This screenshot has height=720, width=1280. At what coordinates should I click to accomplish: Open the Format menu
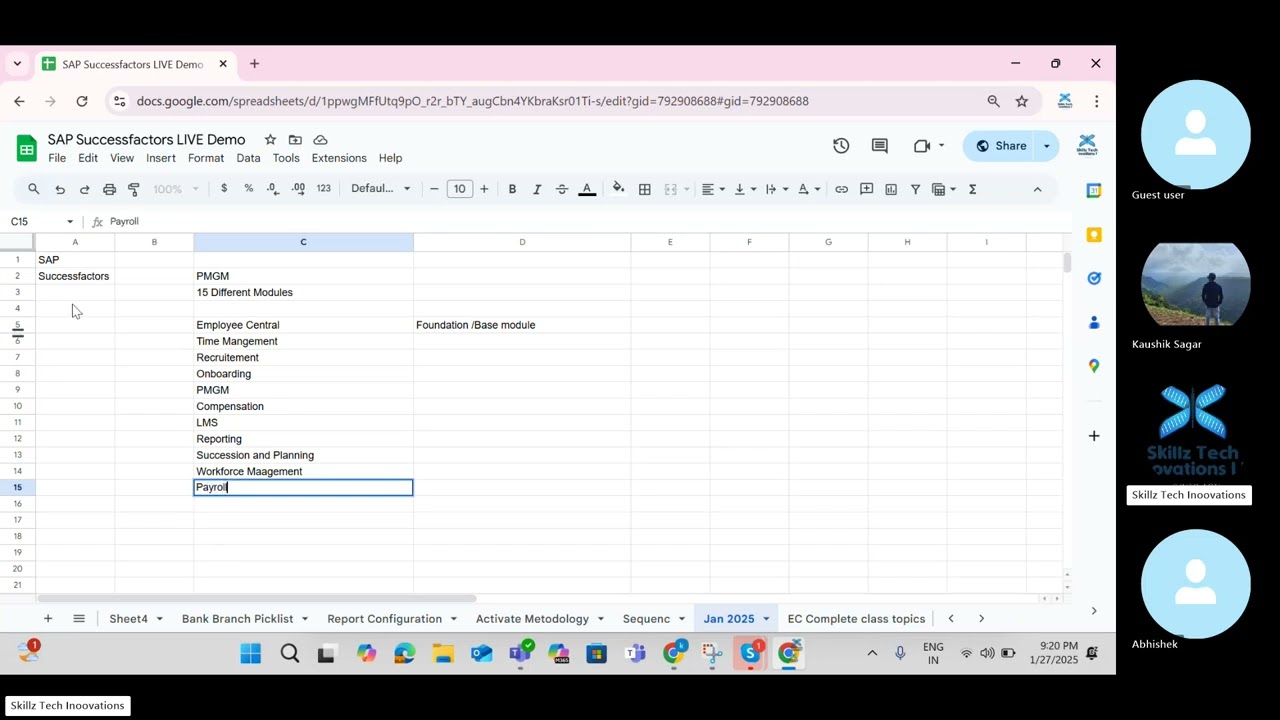click(x=206, y=158)
